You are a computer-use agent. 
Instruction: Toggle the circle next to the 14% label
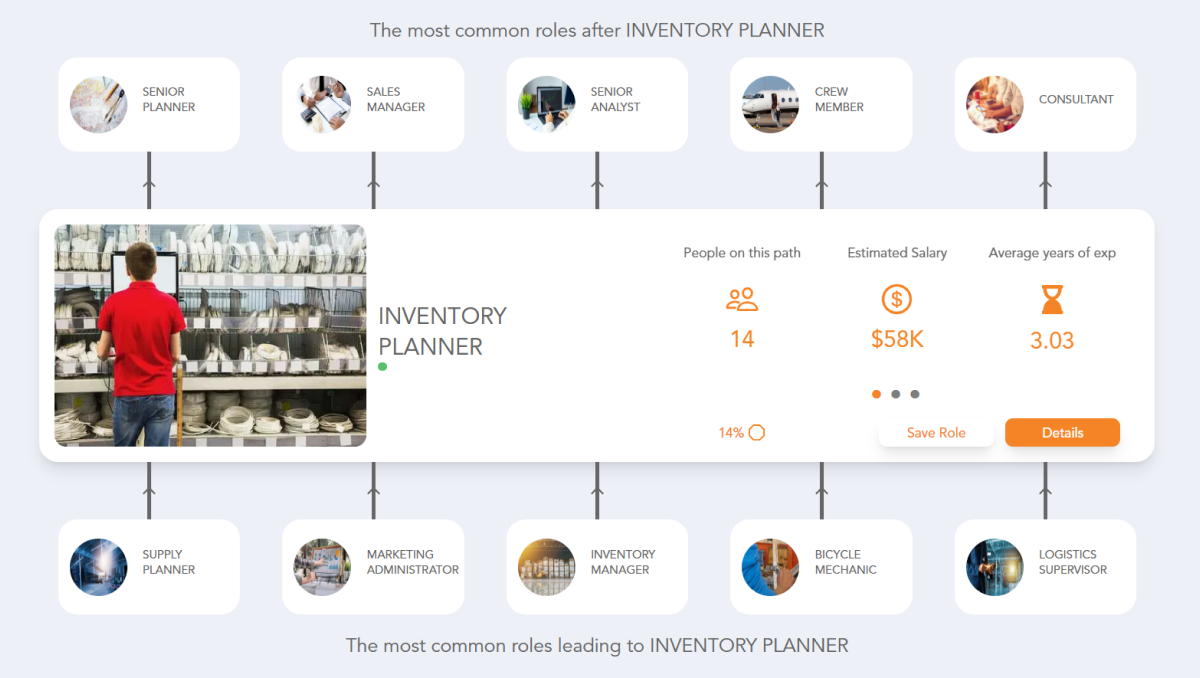[757, 432]
